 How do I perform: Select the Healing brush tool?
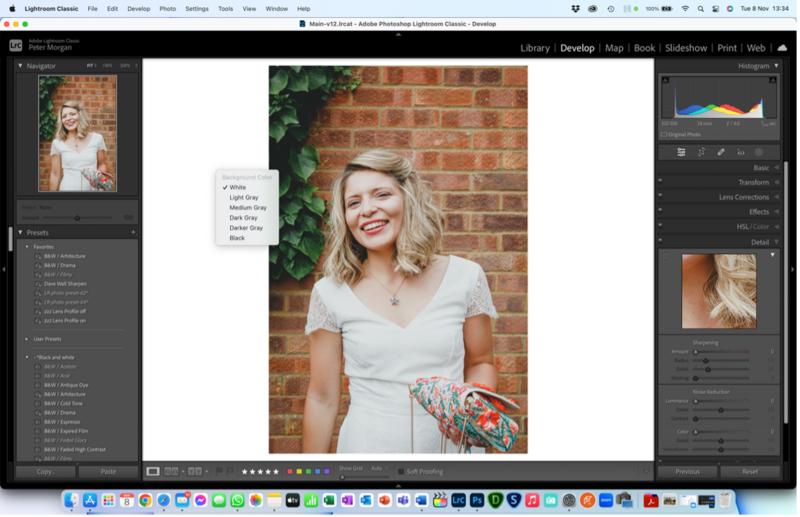coord(720,152)
